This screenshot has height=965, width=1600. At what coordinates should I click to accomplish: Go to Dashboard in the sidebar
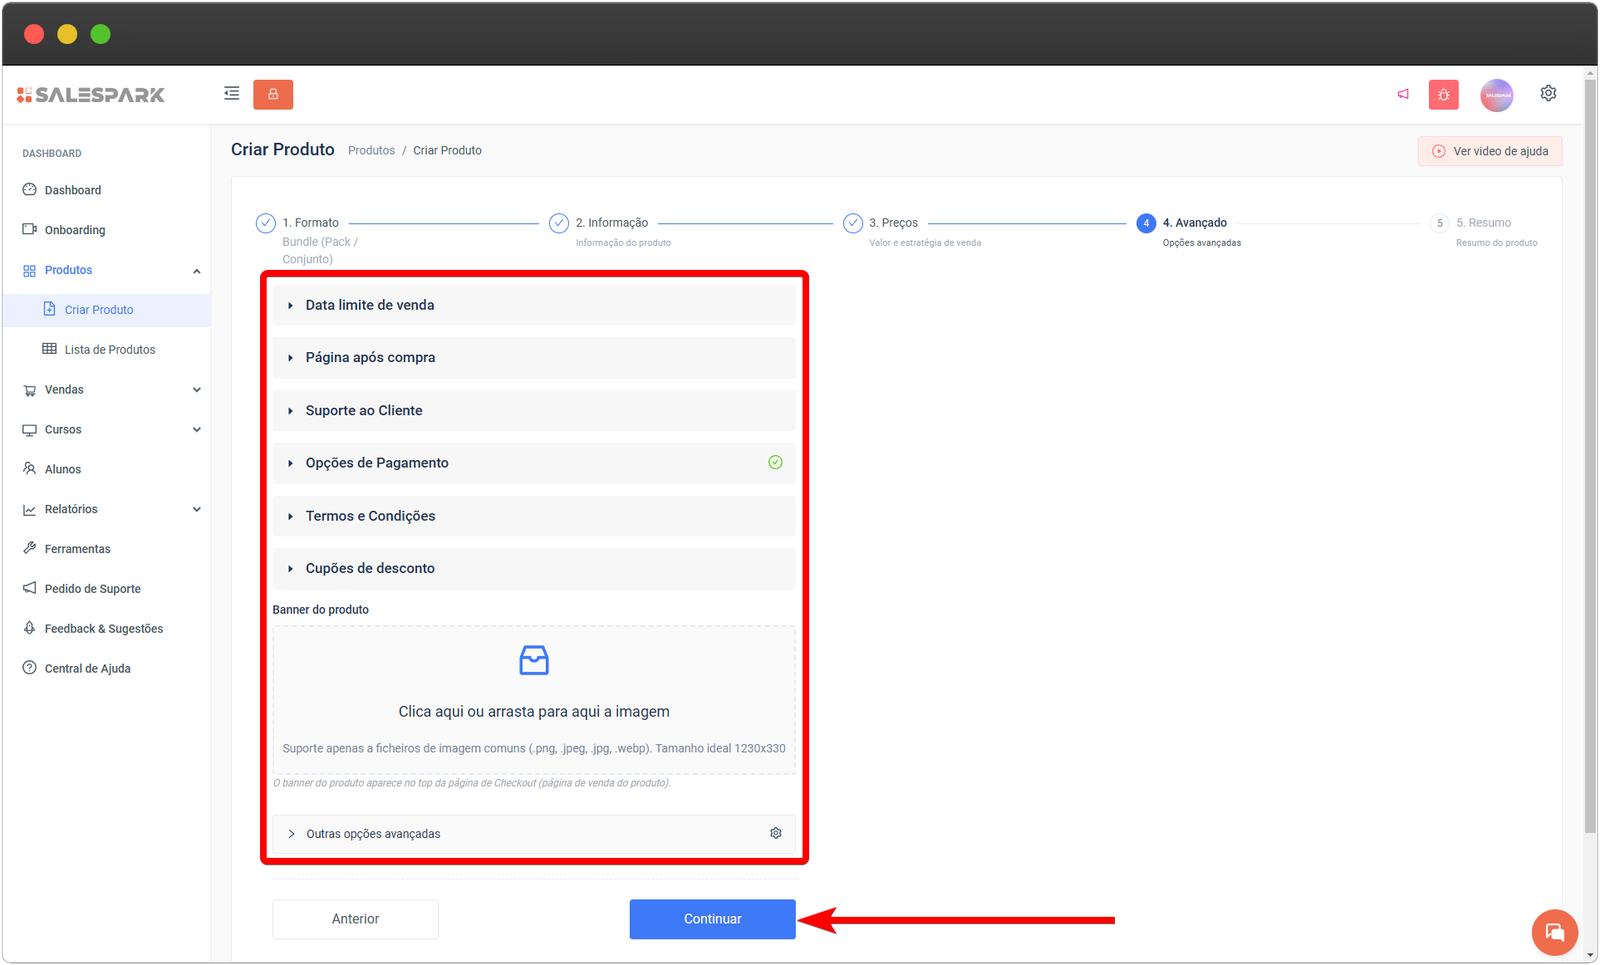tap(72, 190)
